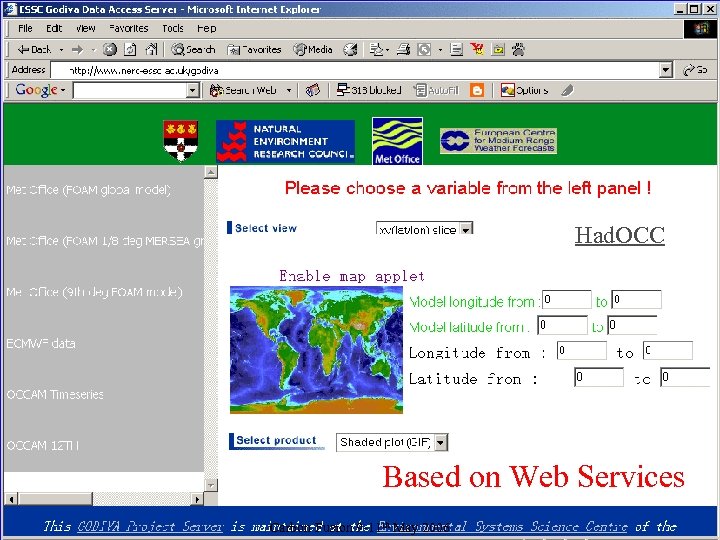The height and width of the screenshot is (540, 720).
Task: Click the Discuss toolbar icon
Action: [x=456, y=49]
